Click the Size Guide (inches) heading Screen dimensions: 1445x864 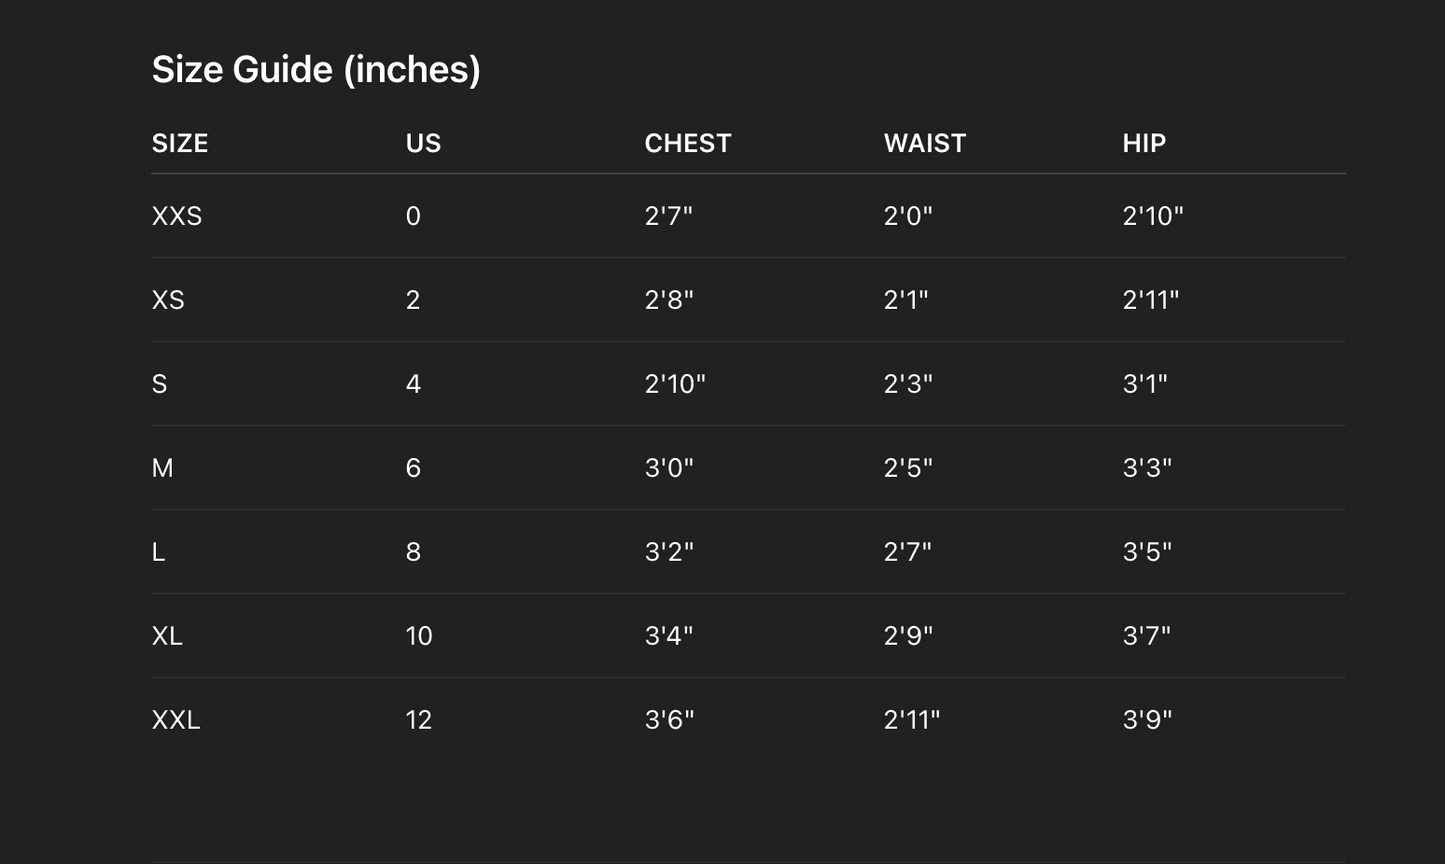pos(316,70)
